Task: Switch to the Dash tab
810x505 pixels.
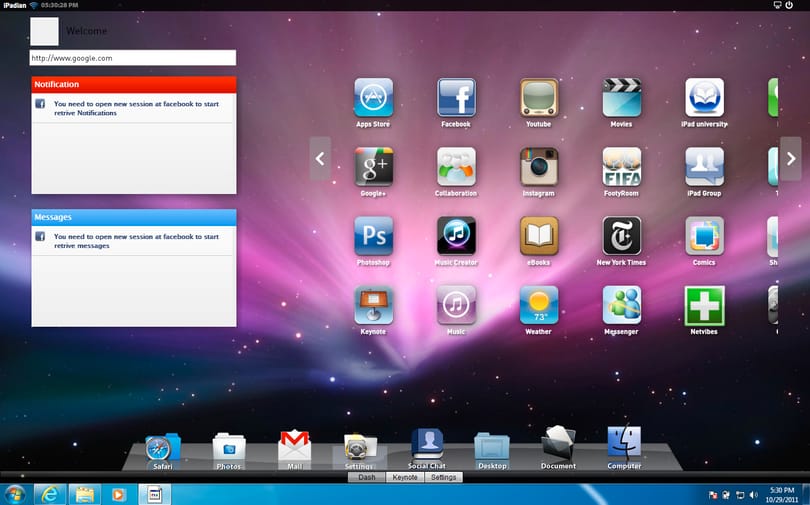Action: [x=367, y=477]
